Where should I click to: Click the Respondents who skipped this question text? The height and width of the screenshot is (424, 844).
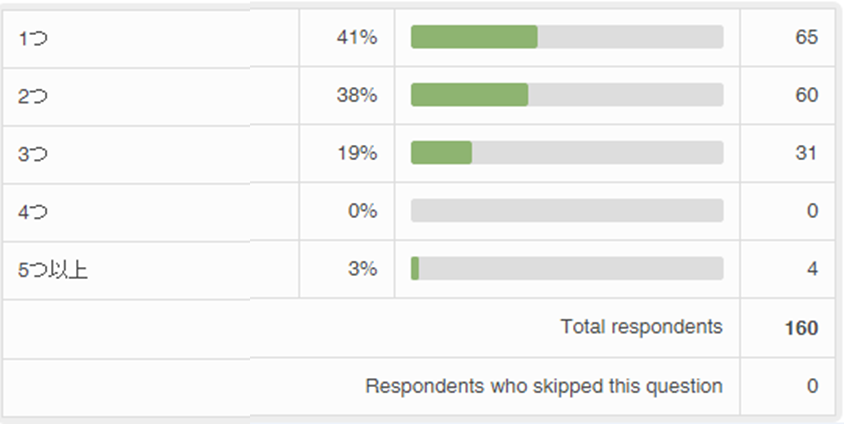point(544,386)
